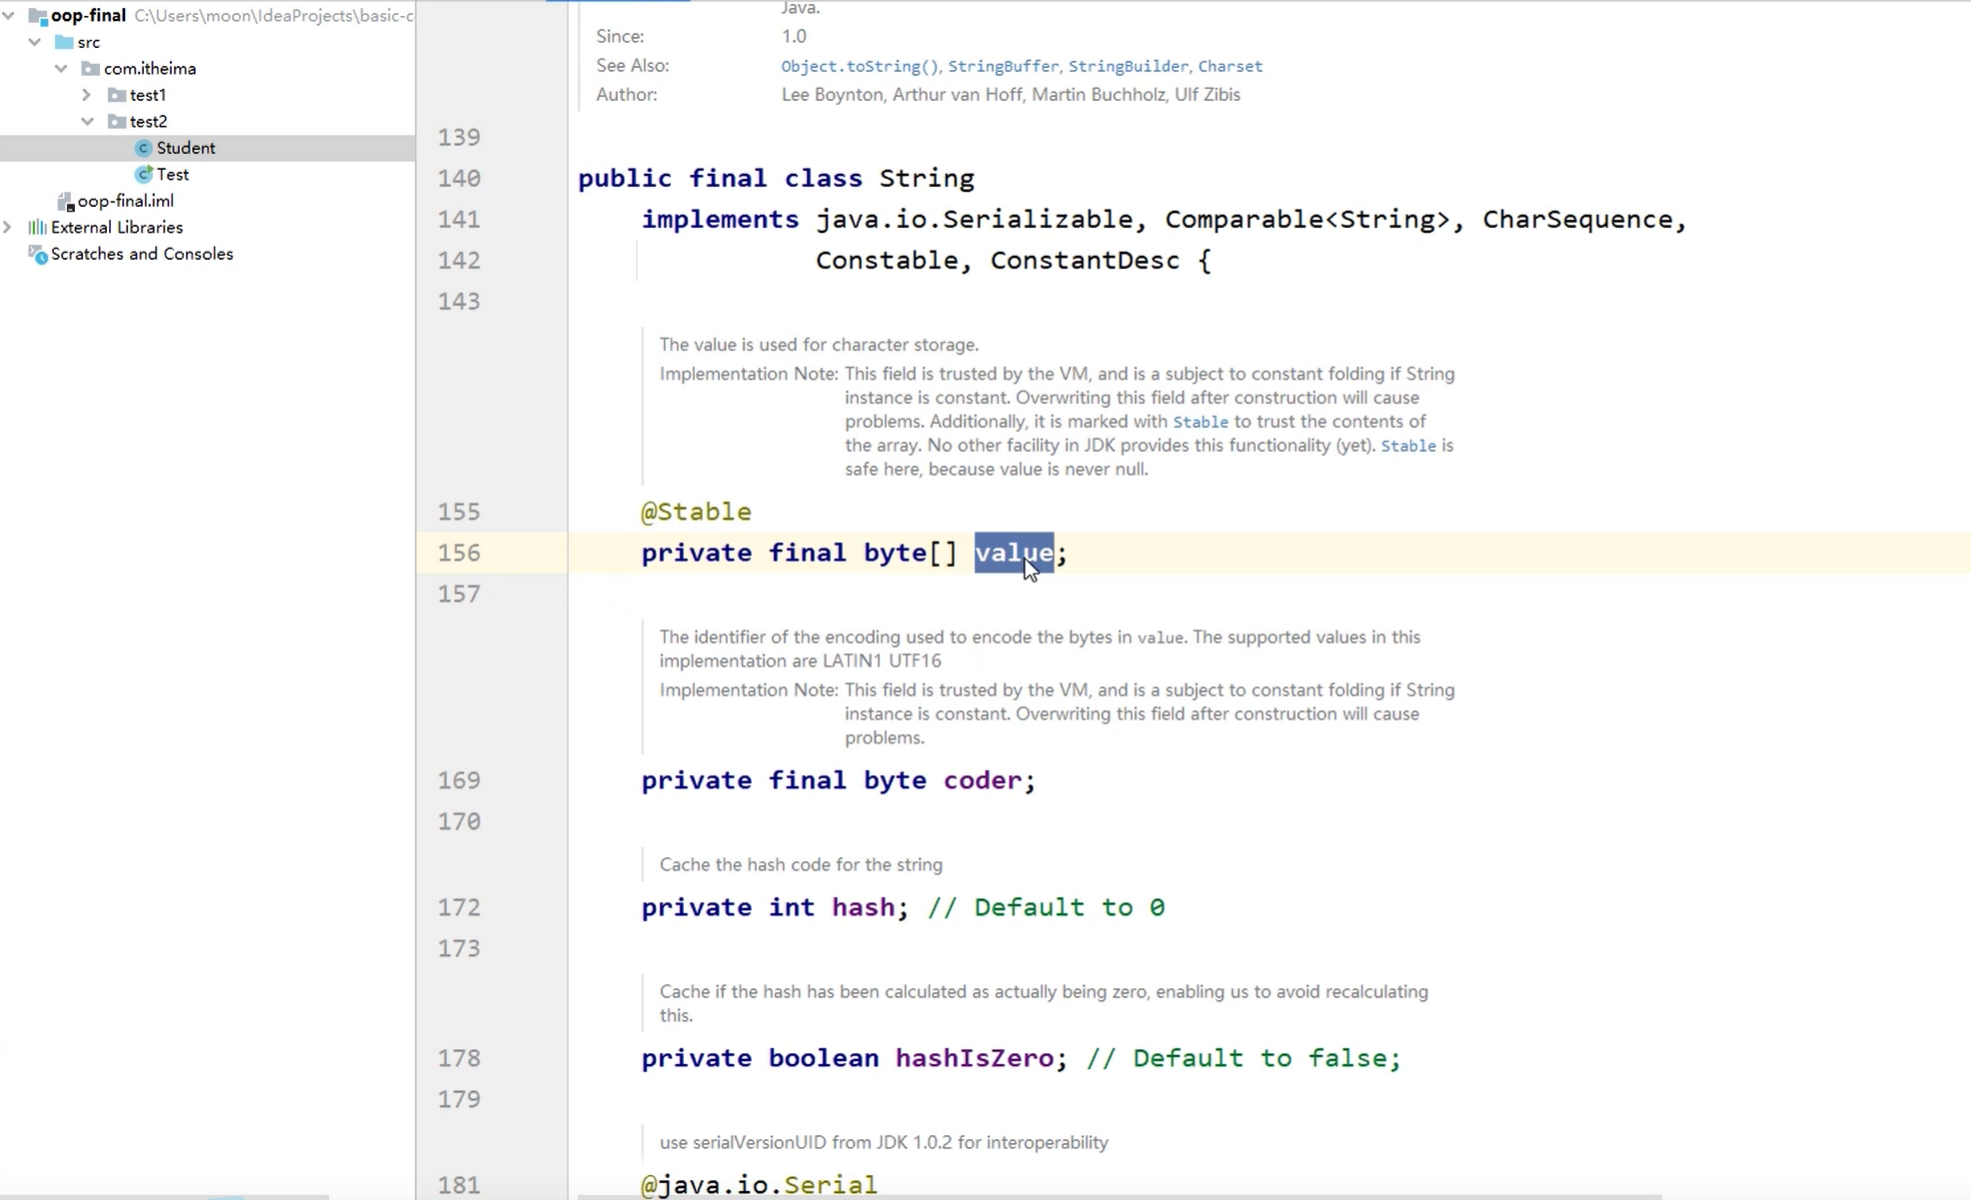Screen dimensions: 1971x1200
Task: Click the oop-final project module icon
Action: (x=38, y=15)
